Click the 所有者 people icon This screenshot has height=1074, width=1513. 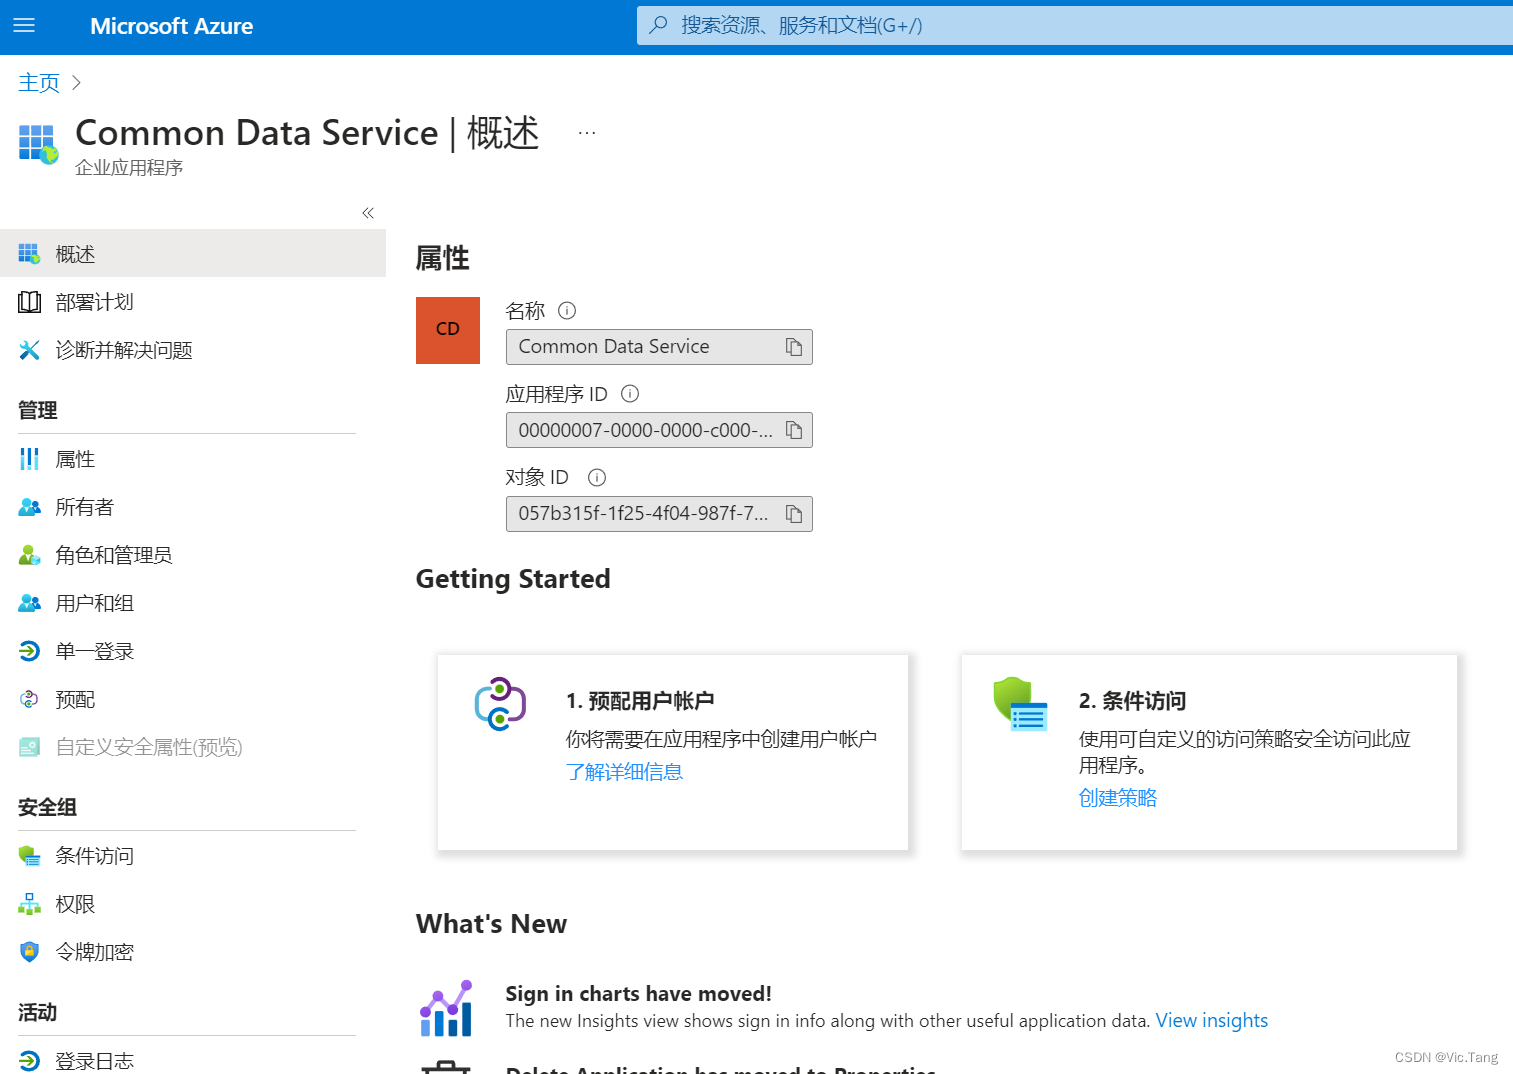pos(30,507)
